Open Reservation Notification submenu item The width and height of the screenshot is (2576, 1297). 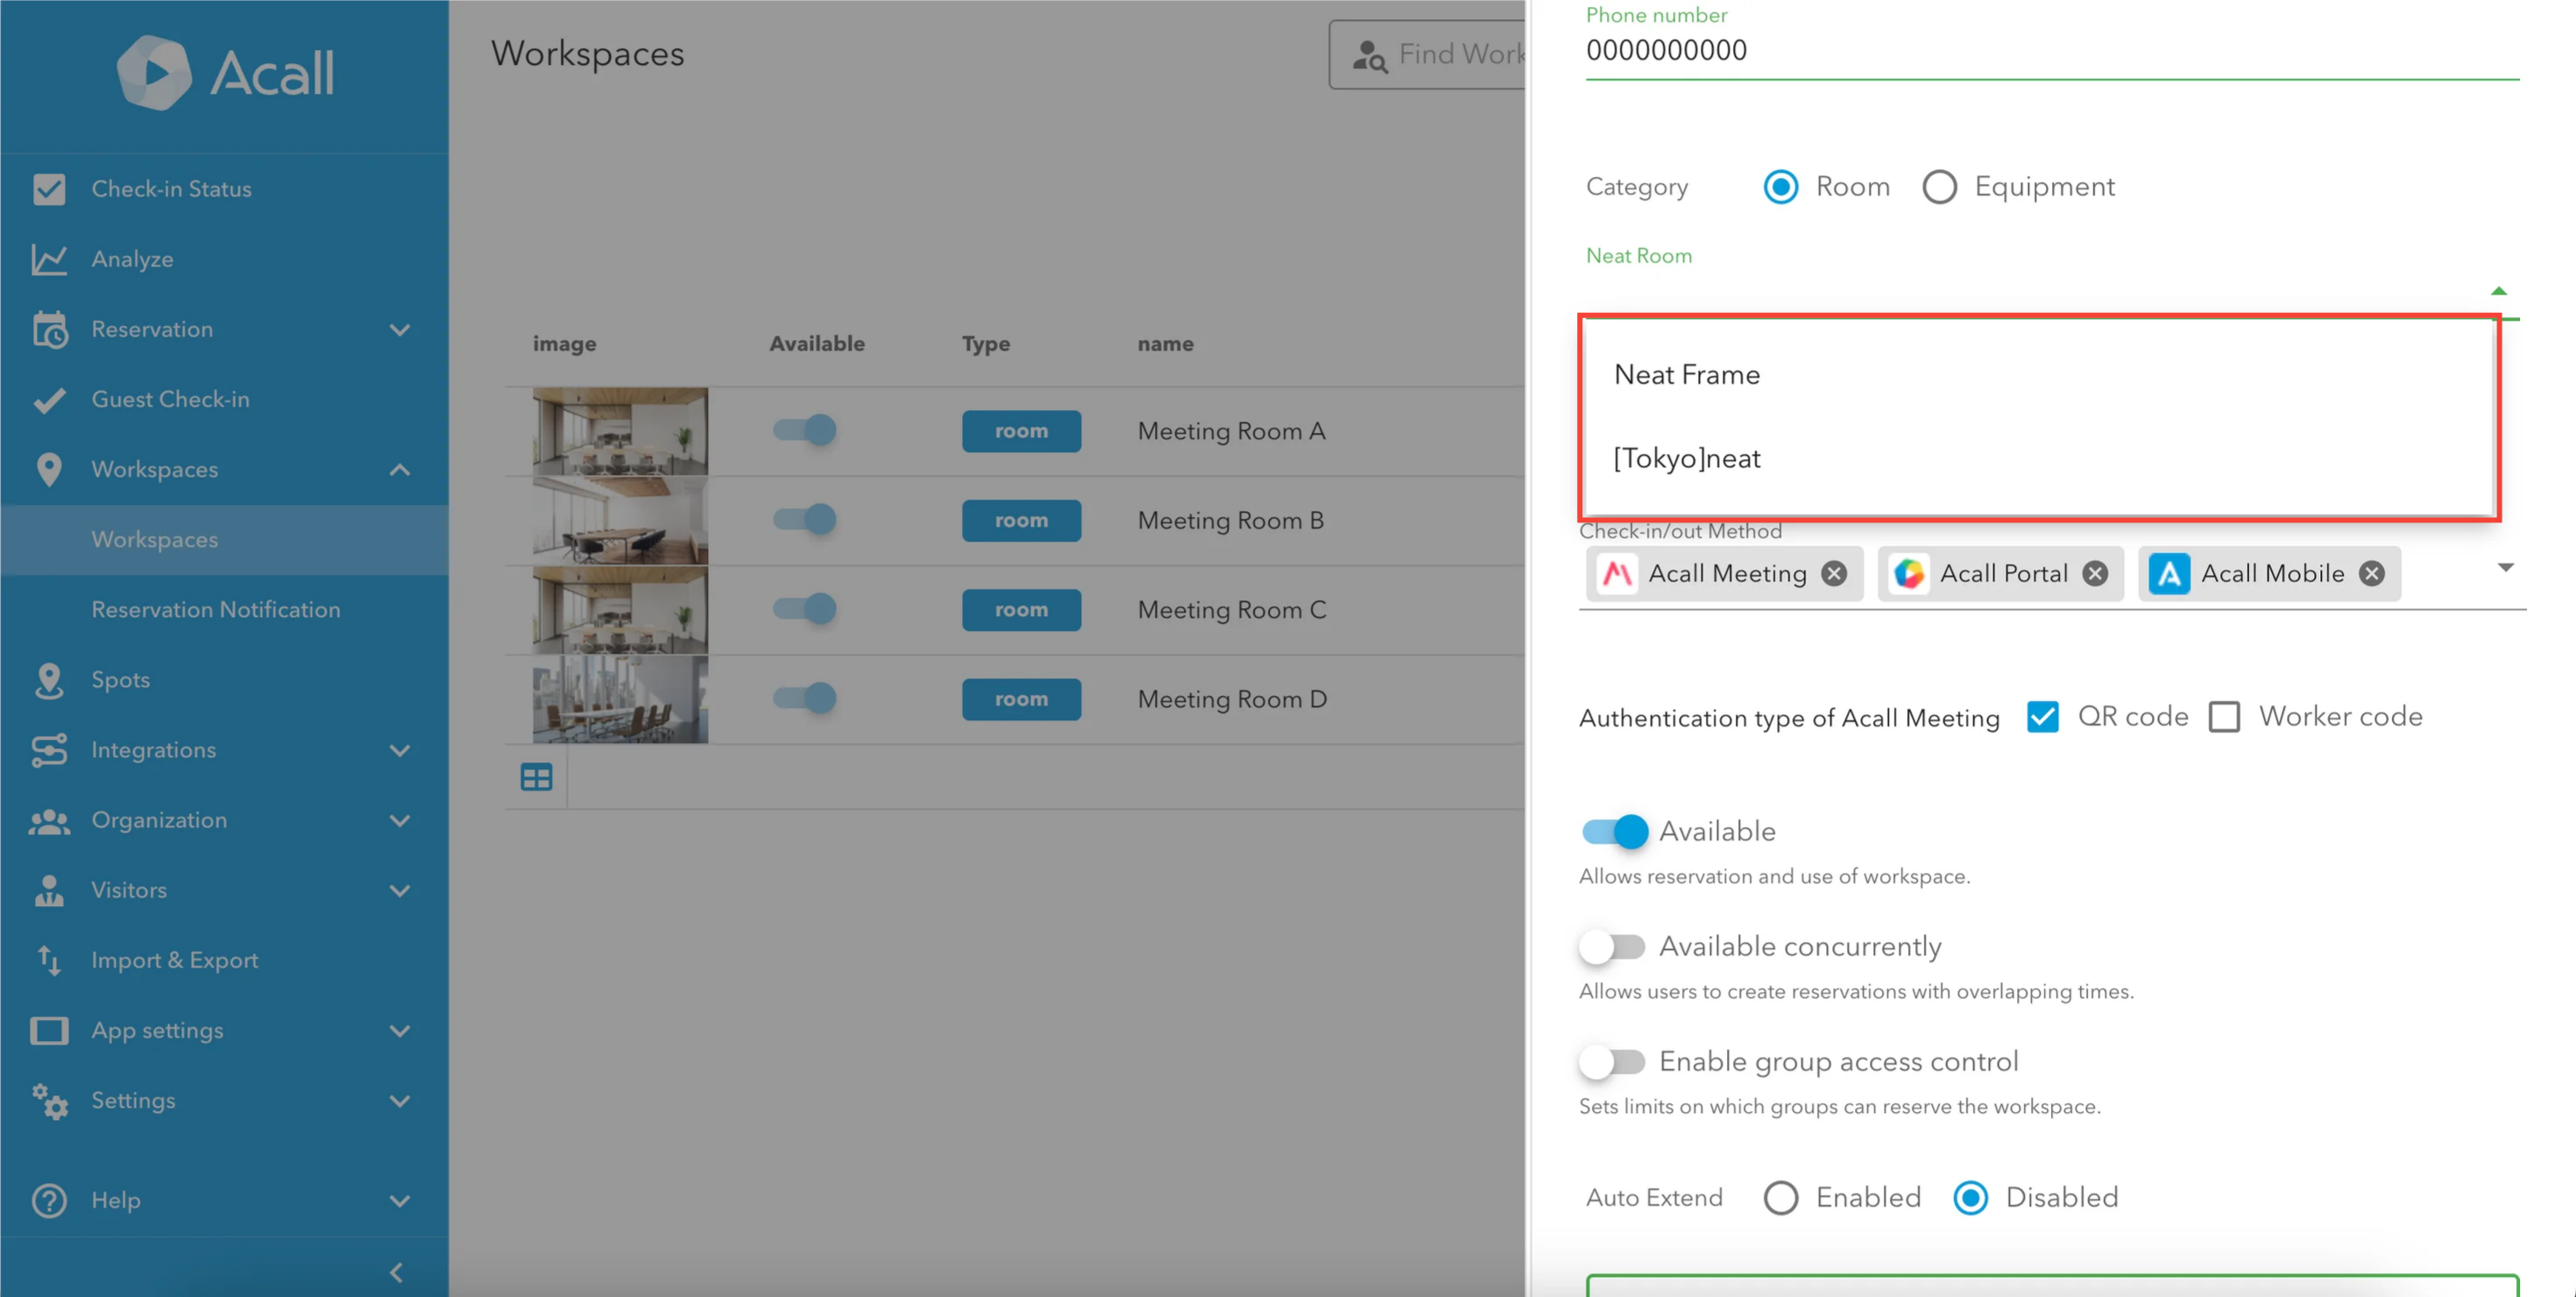pos(224,610)
